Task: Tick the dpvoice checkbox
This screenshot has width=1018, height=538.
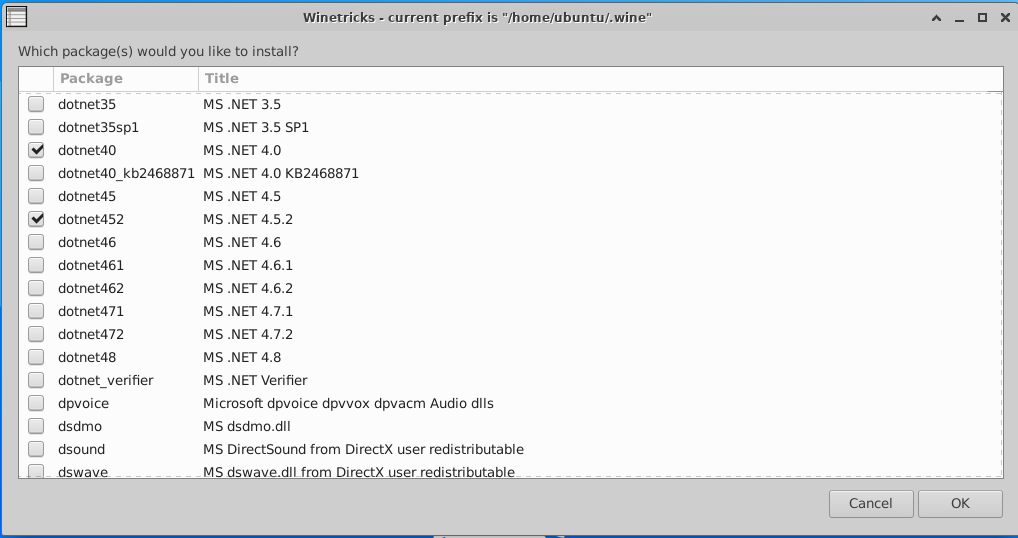Action: tap(36, 403)
